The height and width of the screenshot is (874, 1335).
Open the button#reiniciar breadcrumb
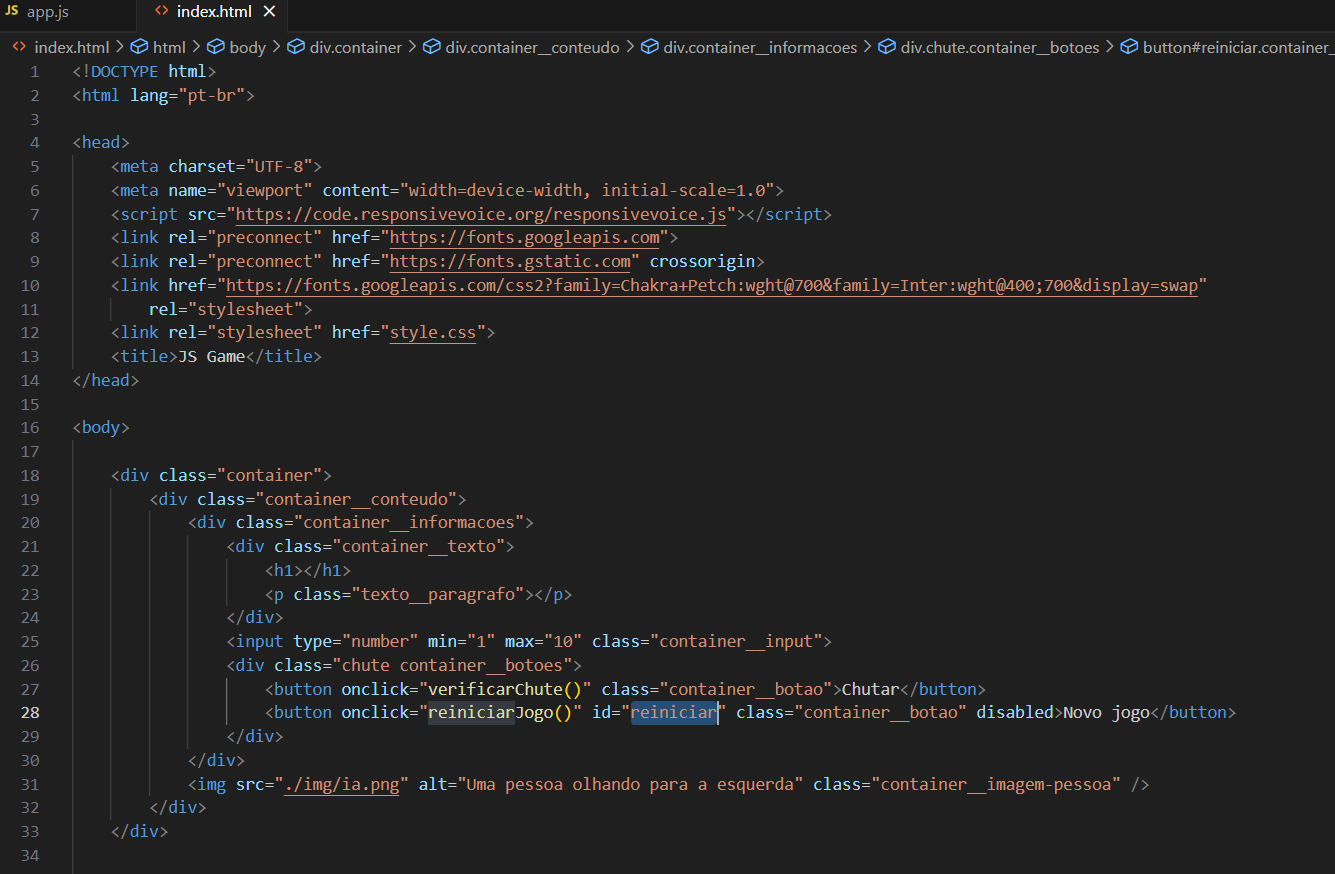coord(1238,47)
